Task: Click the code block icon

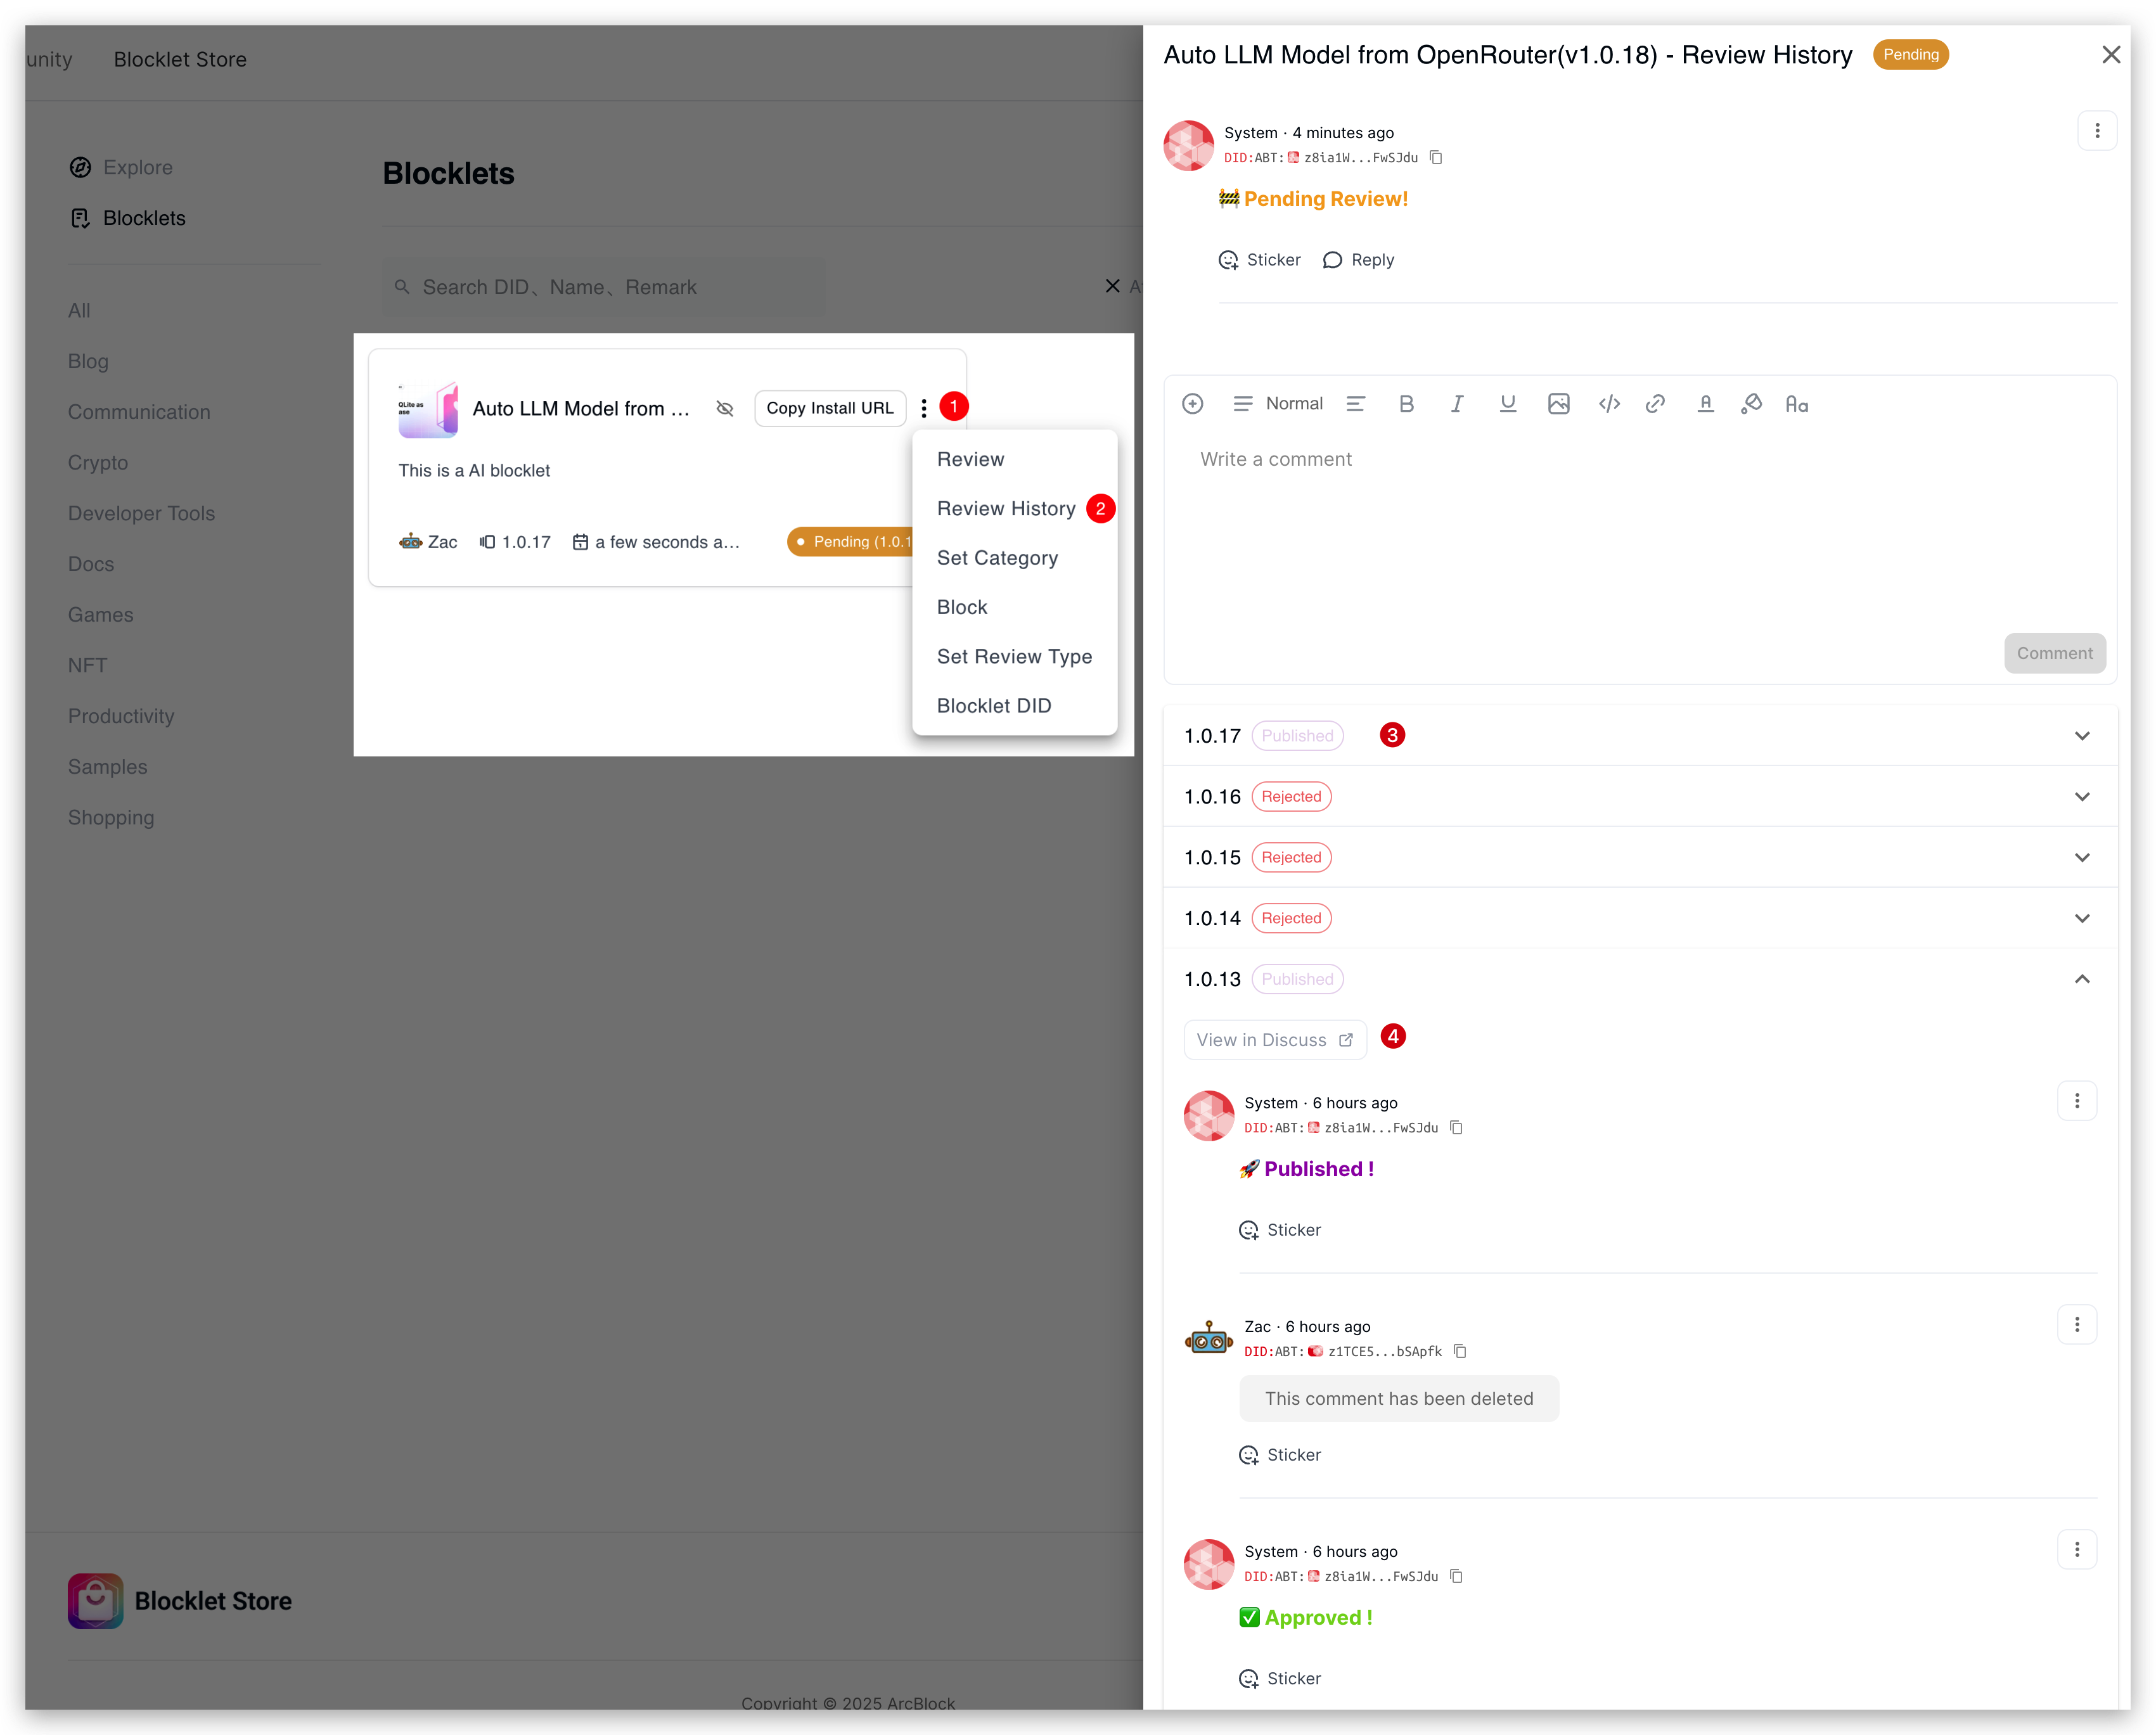Action: pyautogui.click(x=1608, y=404)
